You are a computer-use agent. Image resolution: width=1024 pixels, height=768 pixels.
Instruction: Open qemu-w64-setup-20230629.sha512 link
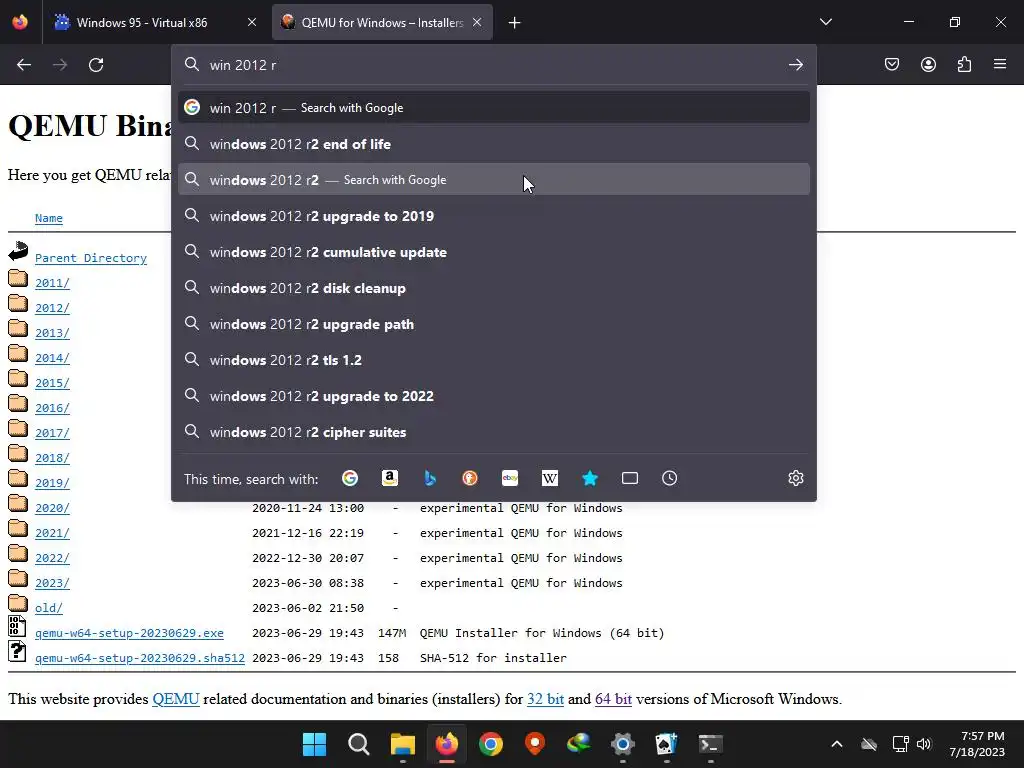(x=140, y=658)
